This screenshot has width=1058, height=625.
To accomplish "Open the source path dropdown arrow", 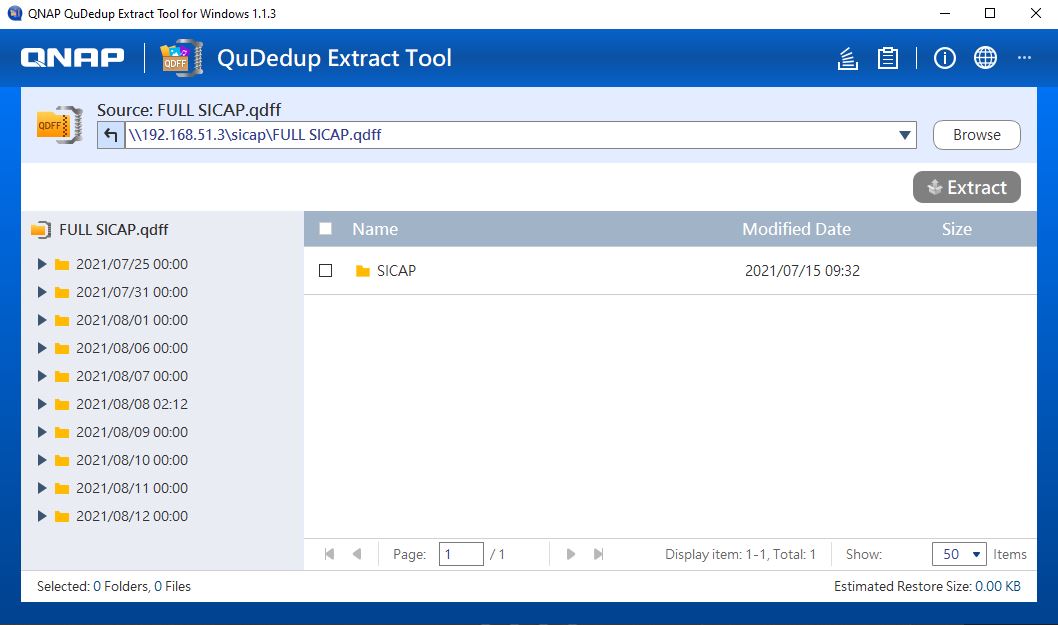I will 905,135.
